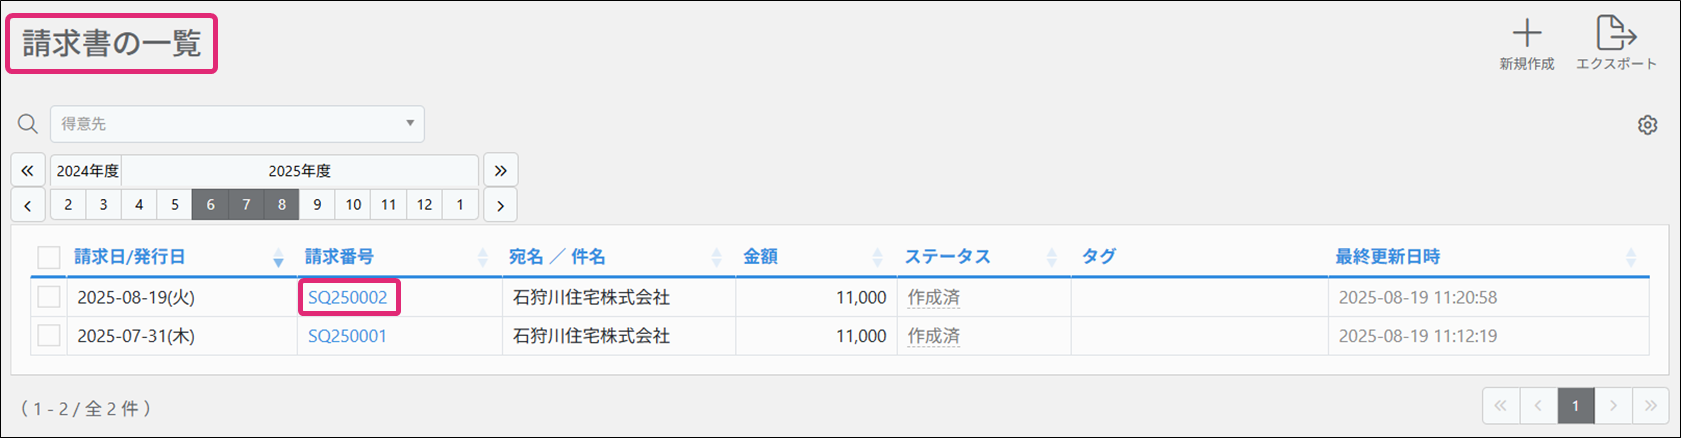Sort by the 請求日/発行日 column arrow

click(278, 258)
